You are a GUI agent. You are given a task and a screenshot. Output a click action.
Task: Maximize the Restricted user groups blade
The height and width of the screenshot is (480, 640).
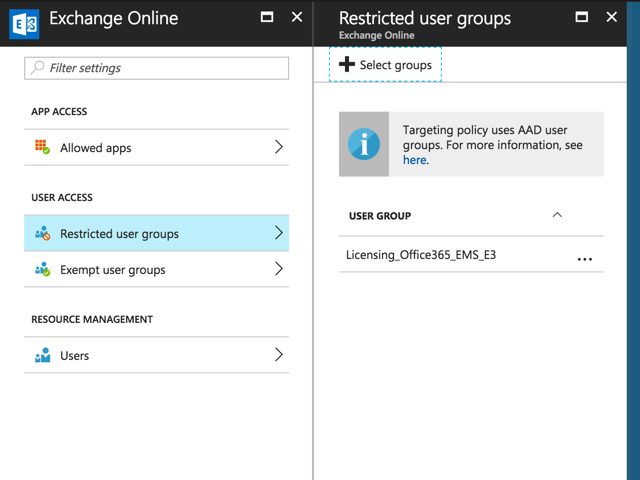tap(582, 17)
